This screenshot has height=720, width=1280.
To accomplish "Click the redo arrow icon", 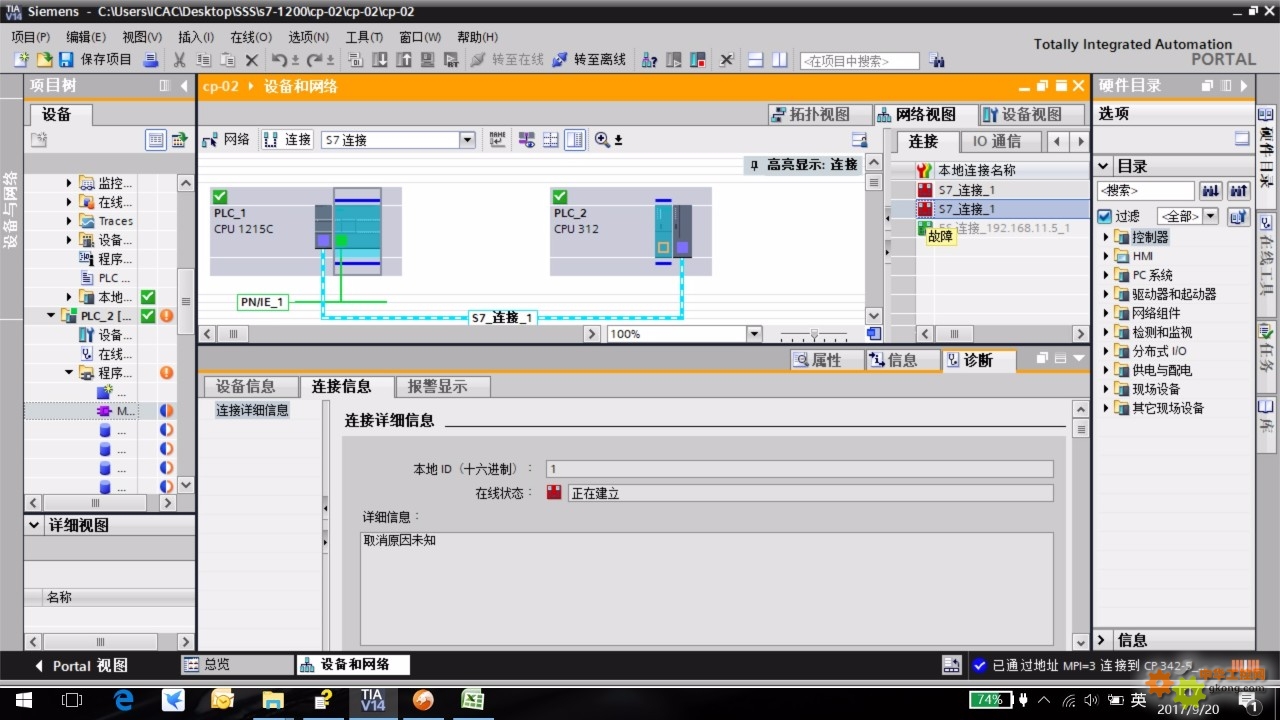I will [315, 60].
